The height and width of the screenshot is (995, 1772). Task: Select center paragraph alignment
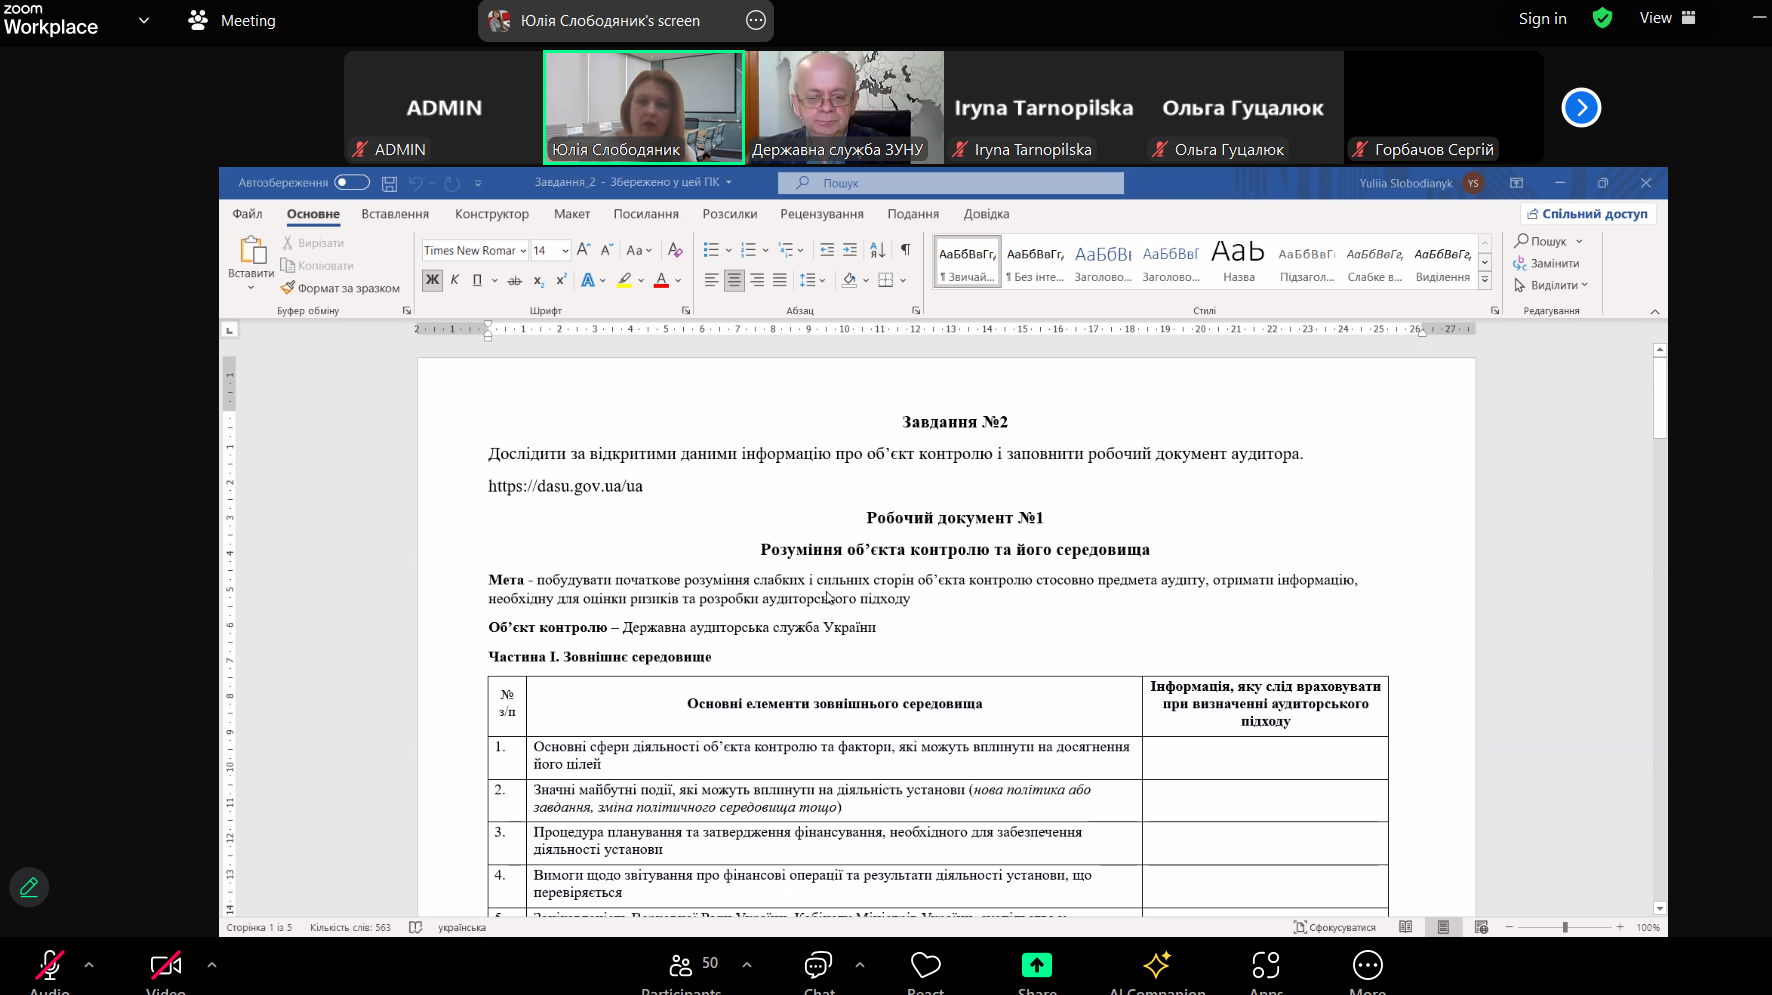734,280
